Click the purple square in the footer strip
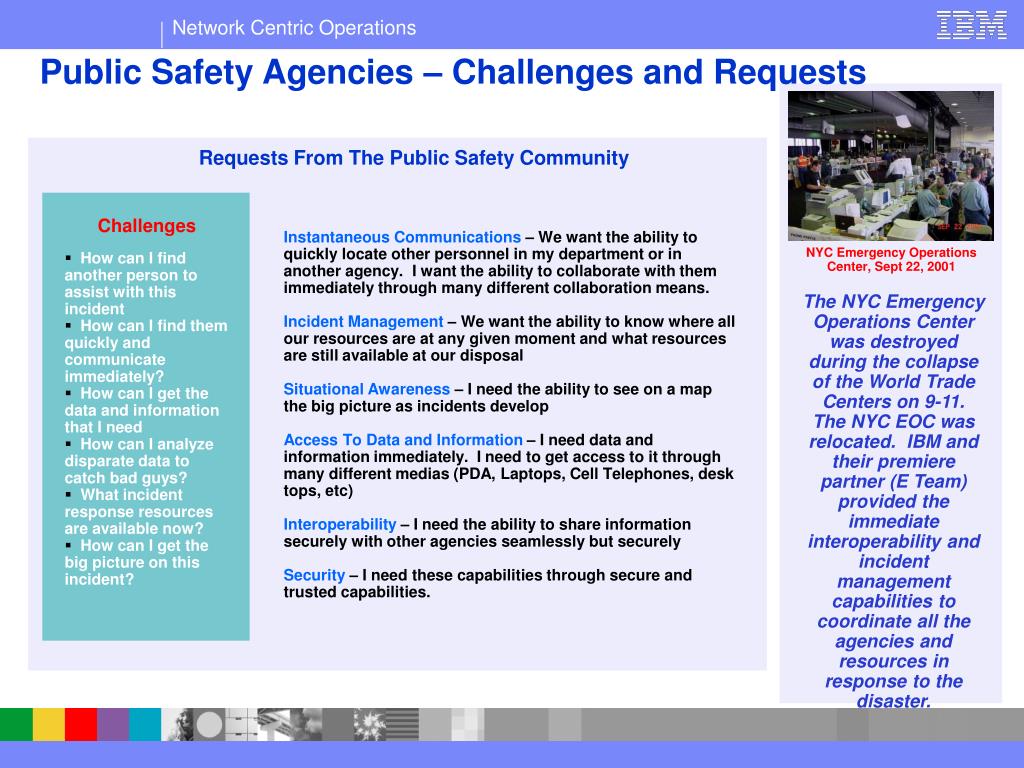The width and height of the screenshot is (1024, 768). (x=113, y=724)
